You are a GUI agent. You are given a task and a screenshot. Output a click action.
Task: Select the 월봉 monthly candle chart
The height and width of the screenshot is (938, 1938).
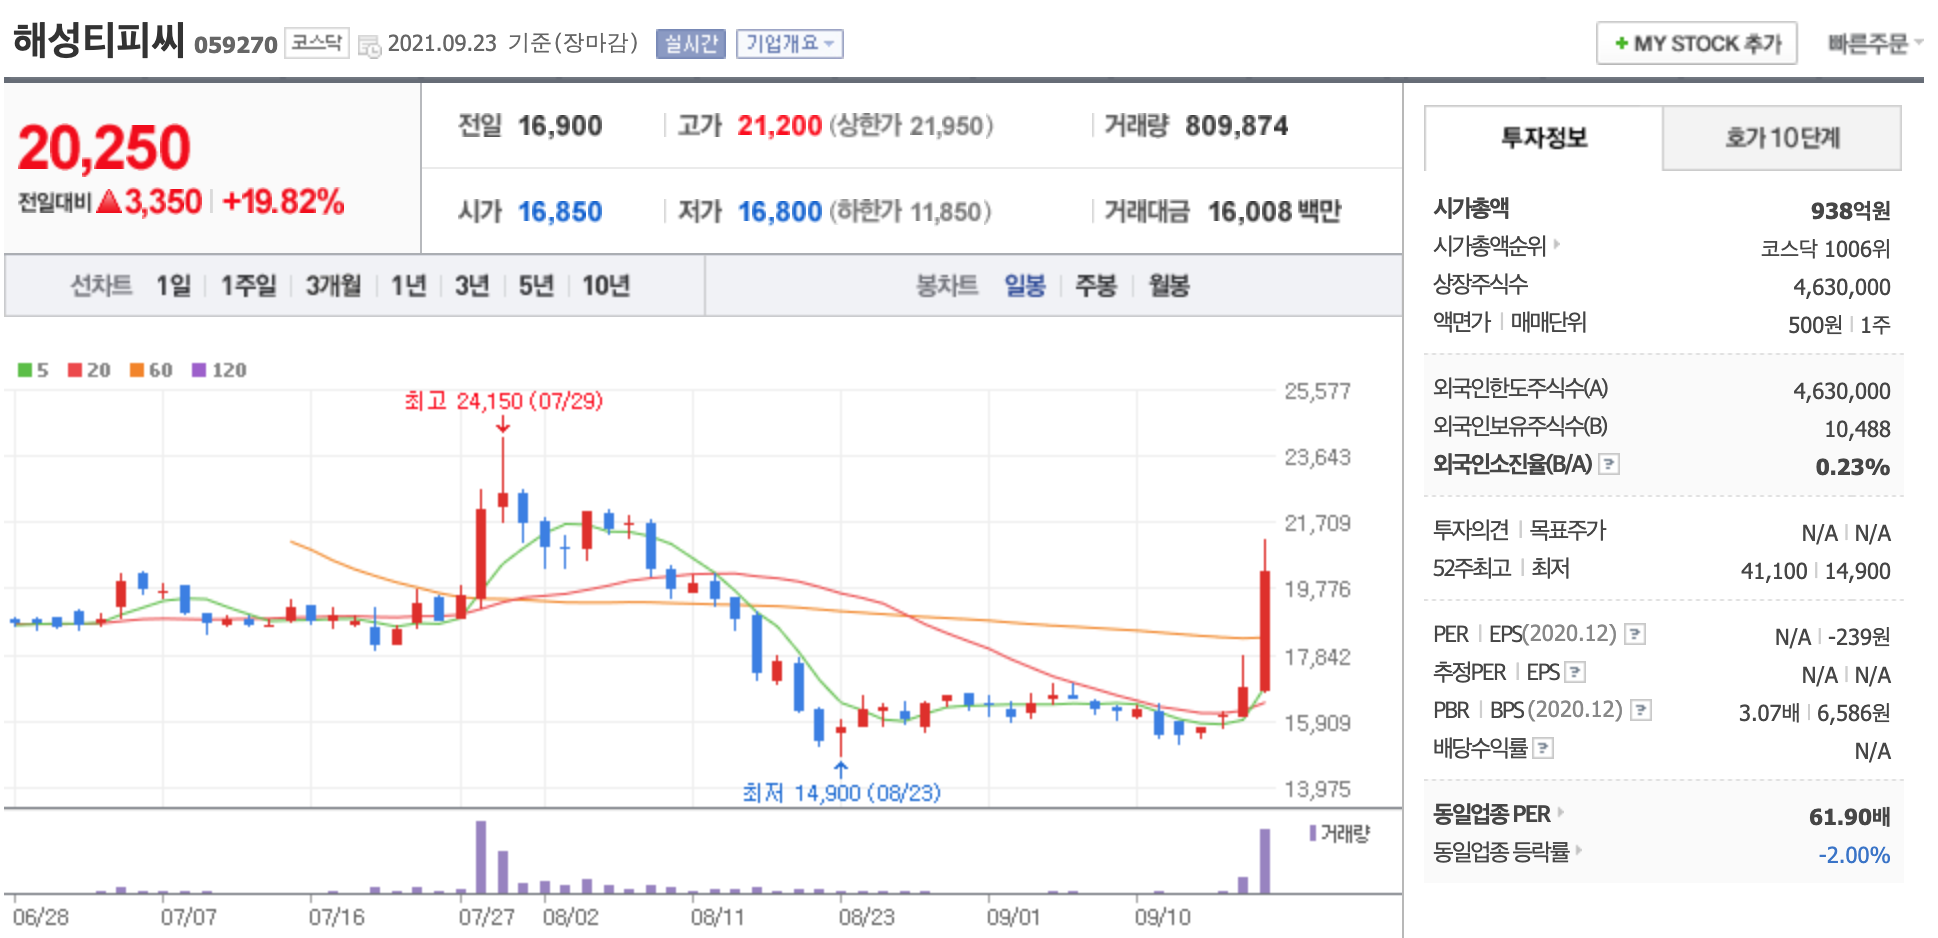coord(1169,286)
